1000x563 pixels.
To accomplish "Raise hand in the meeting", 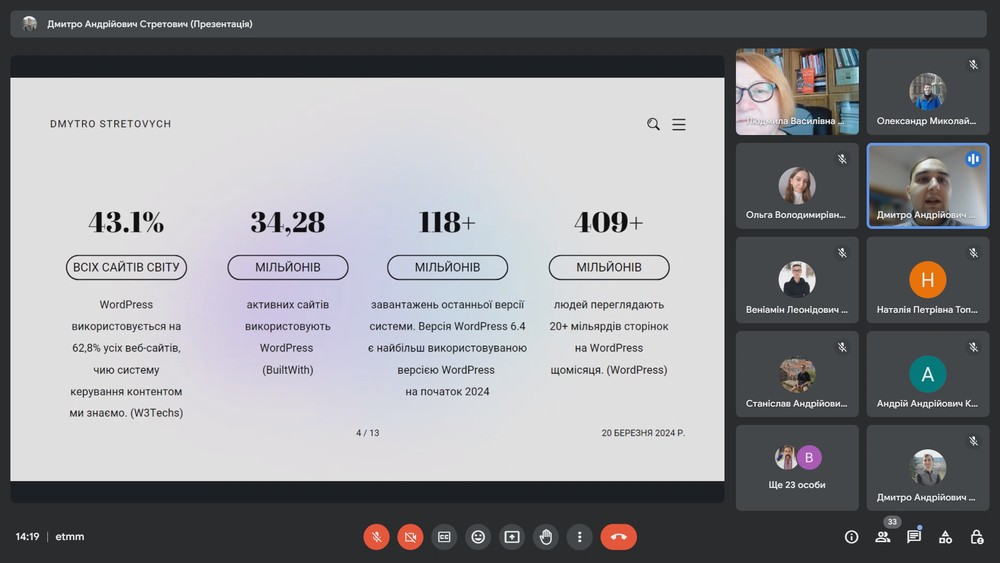I will 545,537.
